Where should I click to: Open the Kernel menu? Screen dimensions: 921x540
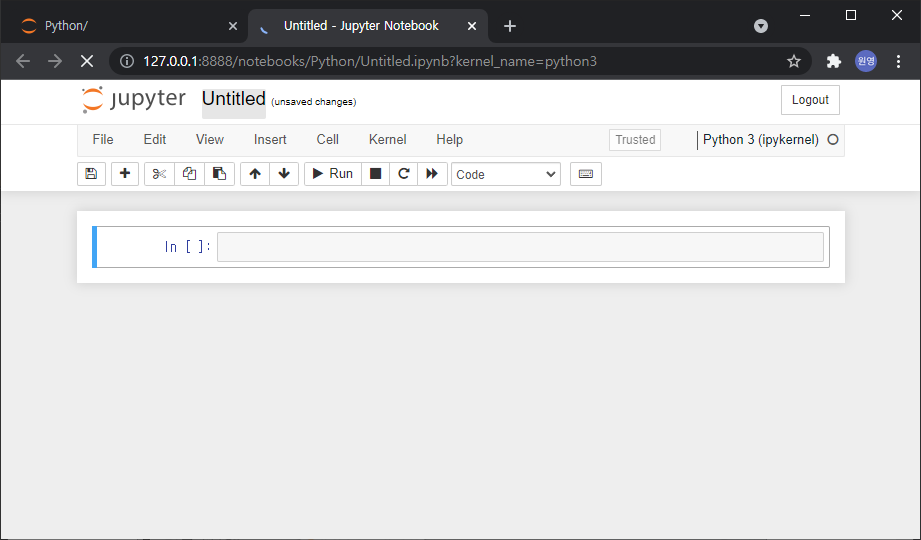388,140
